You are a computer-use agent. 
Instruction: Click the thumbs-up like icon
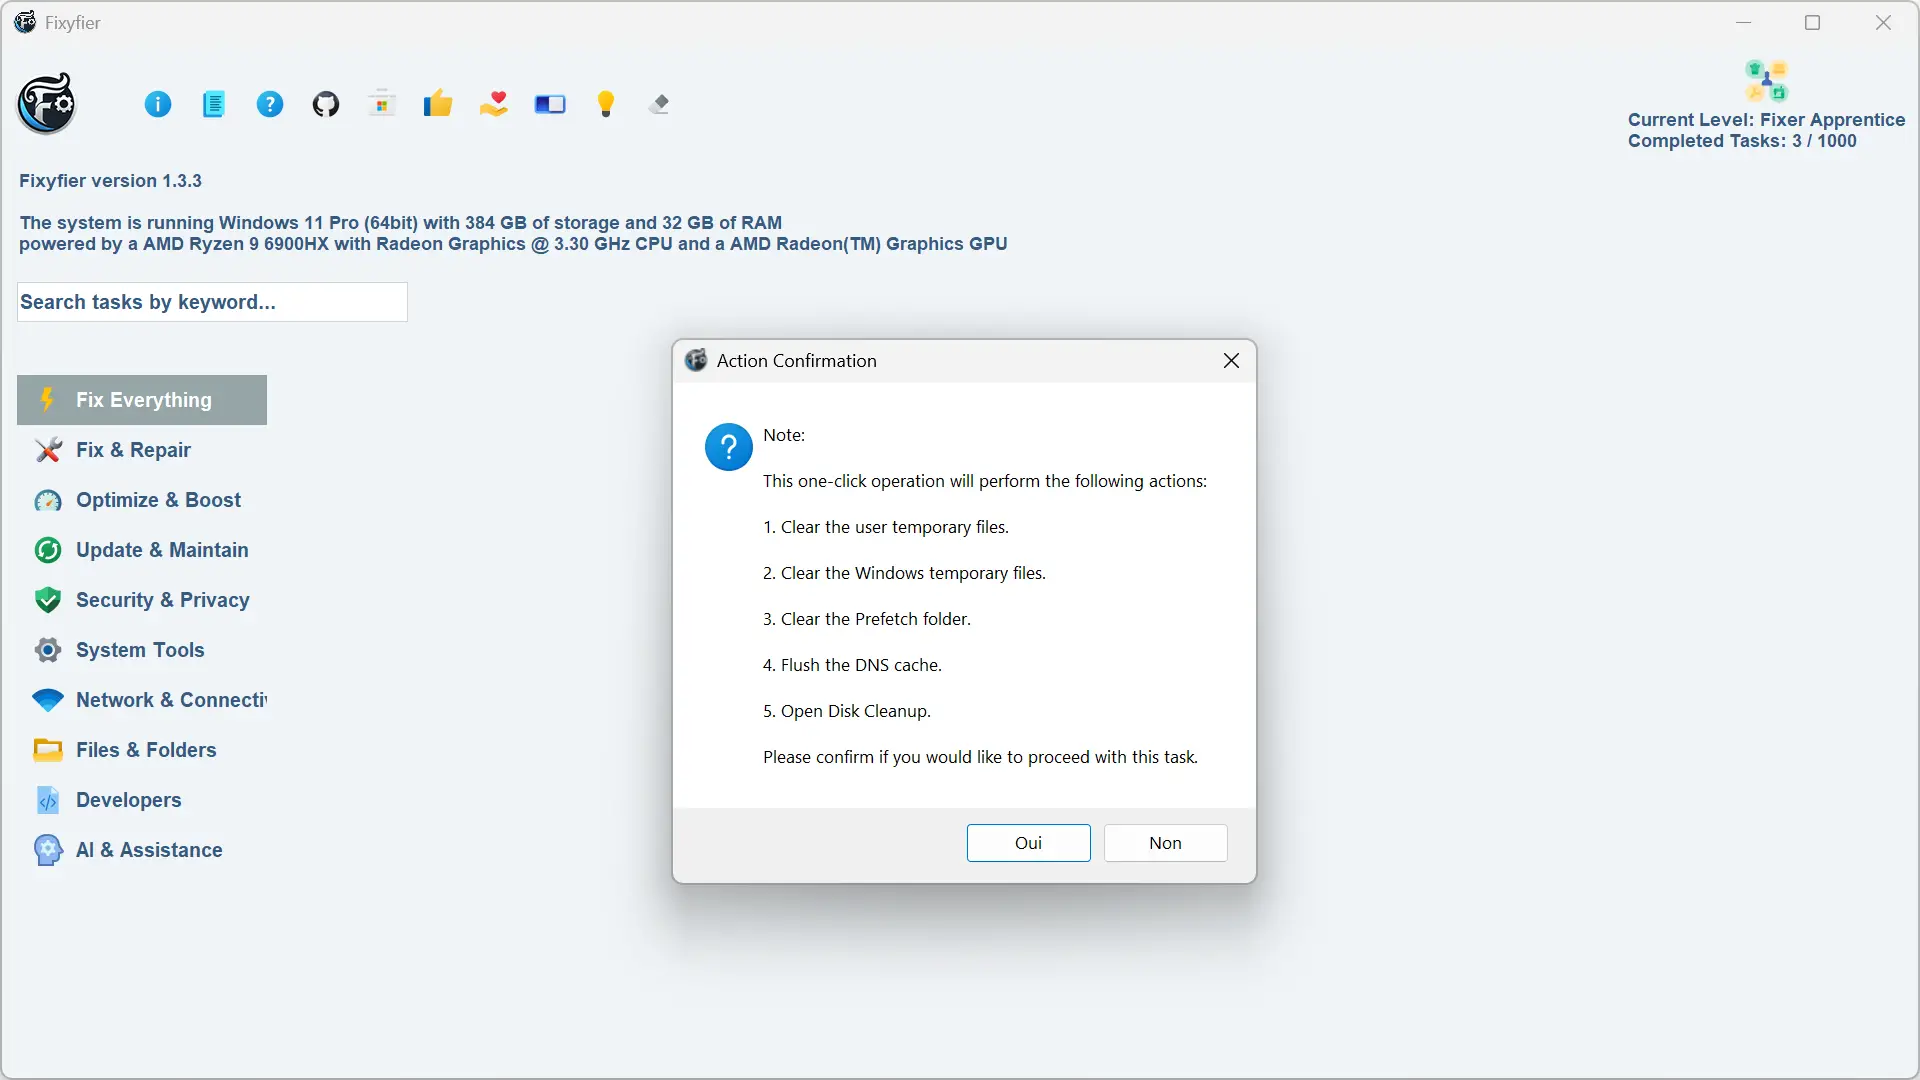coord(438,104)
